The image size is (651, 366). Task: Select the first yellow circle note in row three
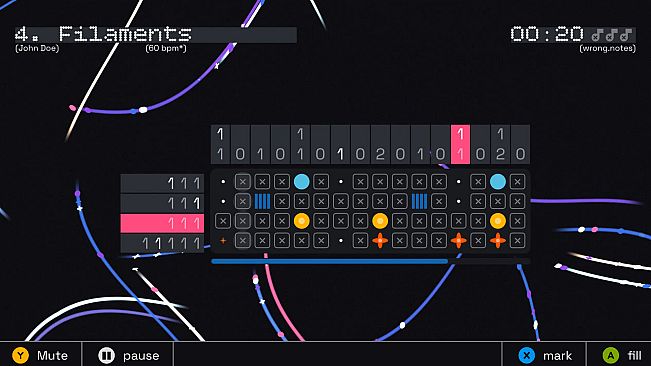[301, 221]
